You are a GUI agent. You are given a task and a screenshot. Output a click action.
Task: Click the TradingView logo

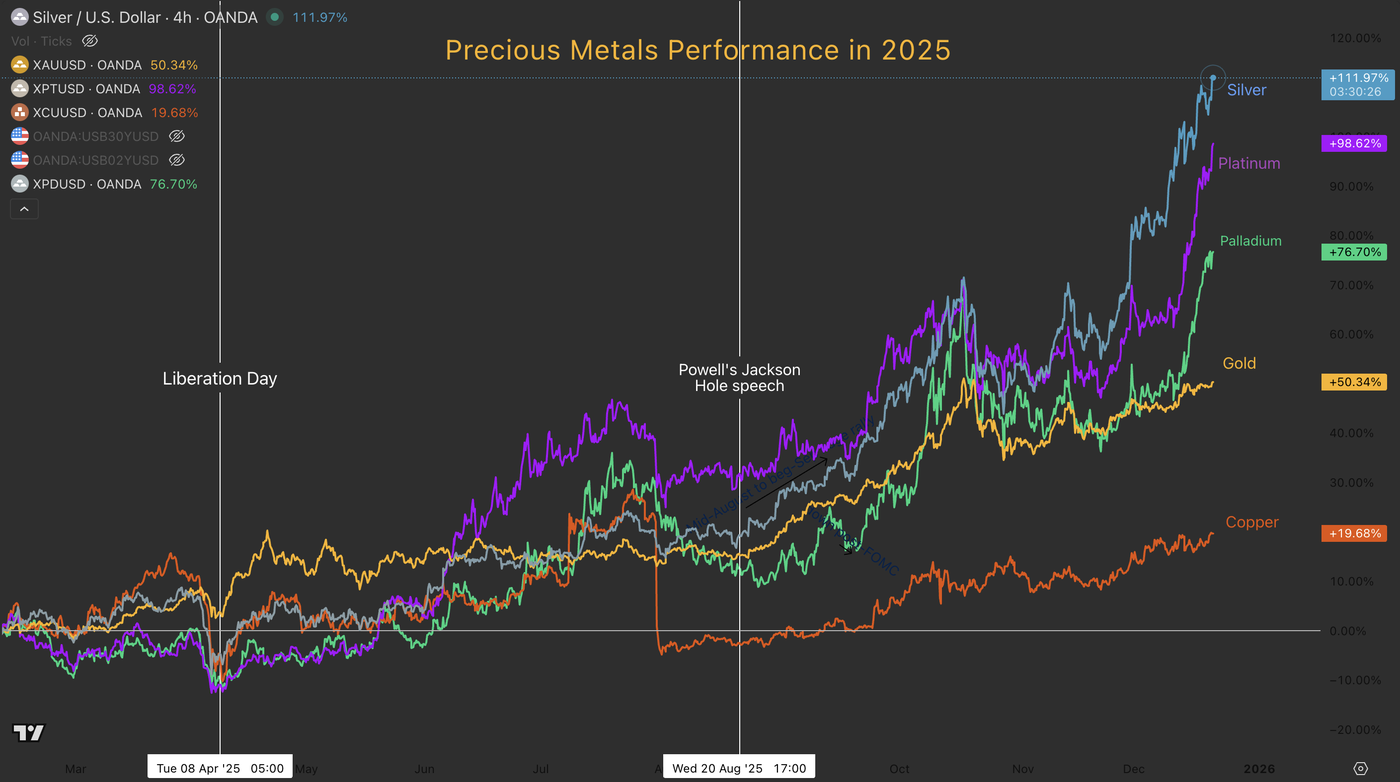pyautogui.click(x=29, y=733)
